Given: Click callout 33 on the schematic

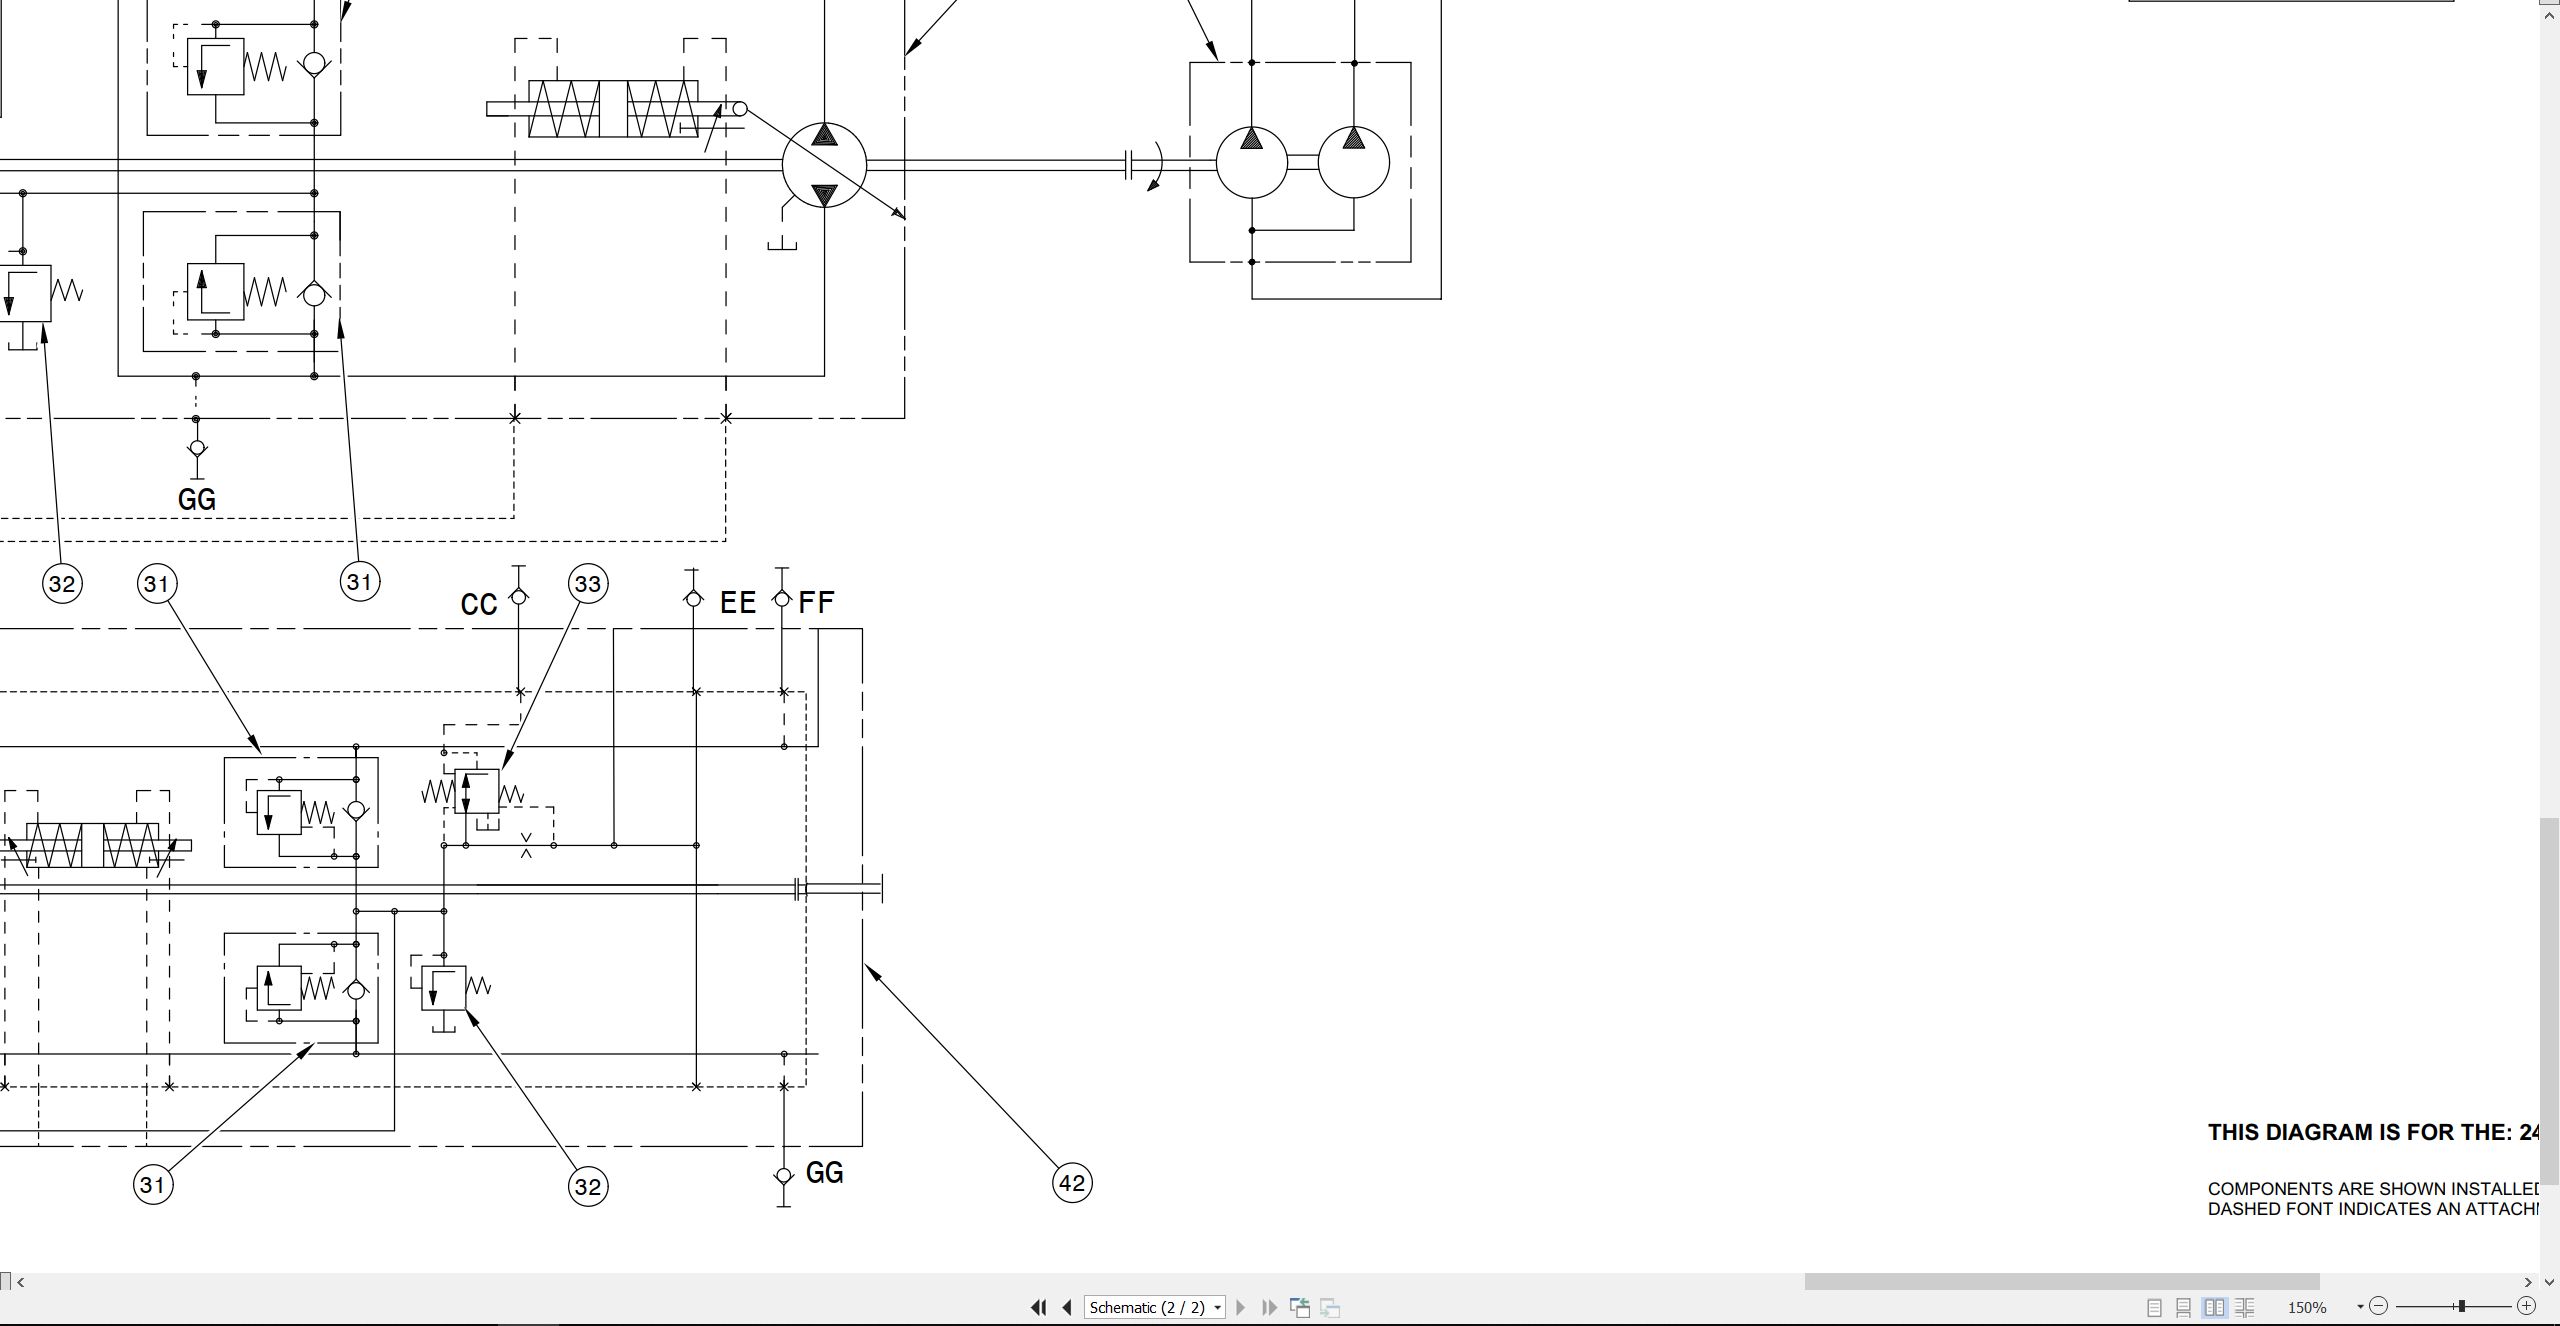Looking at the screenshot, I should [x=588, y=584].
